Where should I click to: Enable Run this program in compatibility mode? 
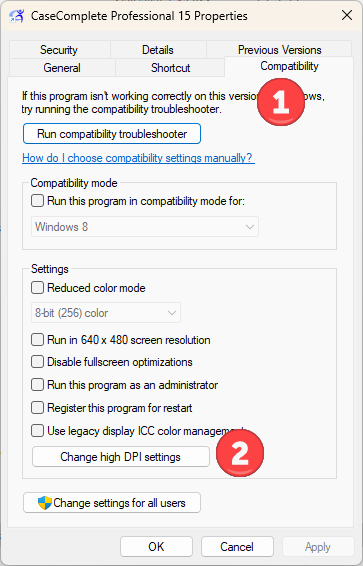coord(37,201)
